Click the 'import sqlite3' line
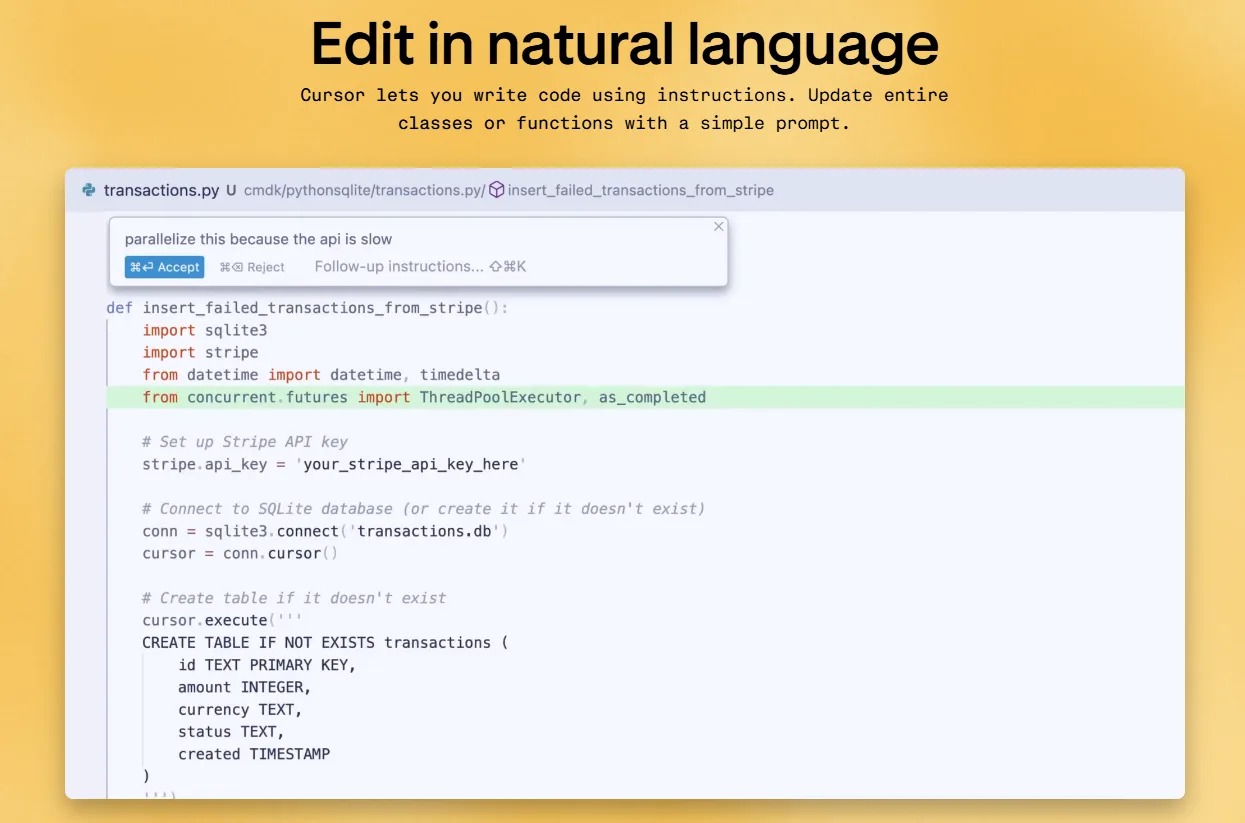 click(x=204, y=330)
